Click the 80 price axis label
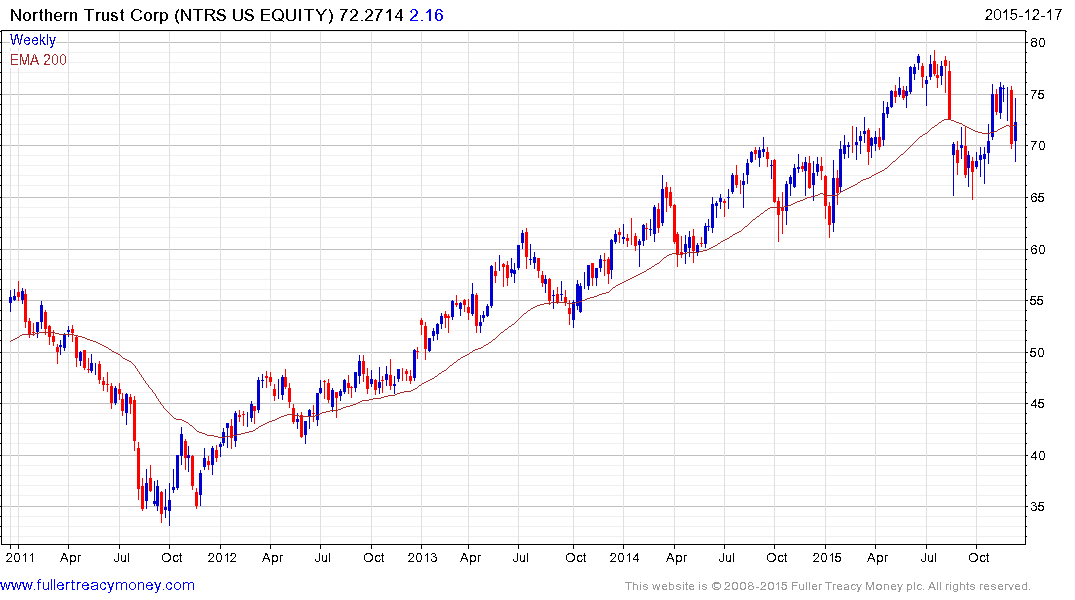 [x=1038, y=43]
